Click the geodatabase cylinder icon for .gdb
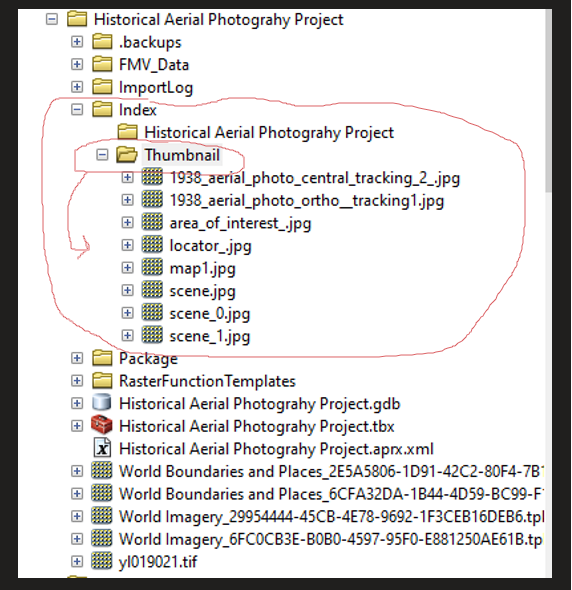Viewport: 572px width, 590px height. pos(102,402)
